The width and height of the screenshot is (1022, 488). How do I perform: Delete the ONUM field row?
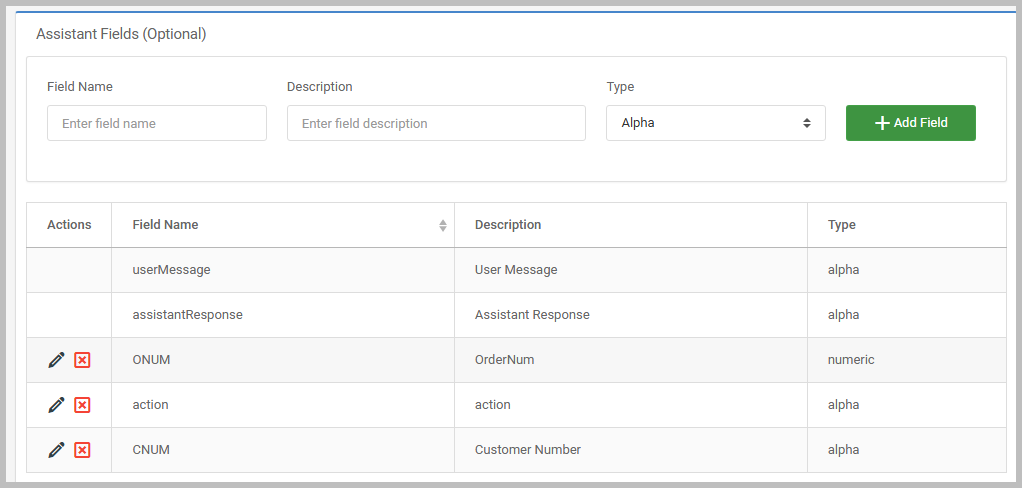point(82,360)
